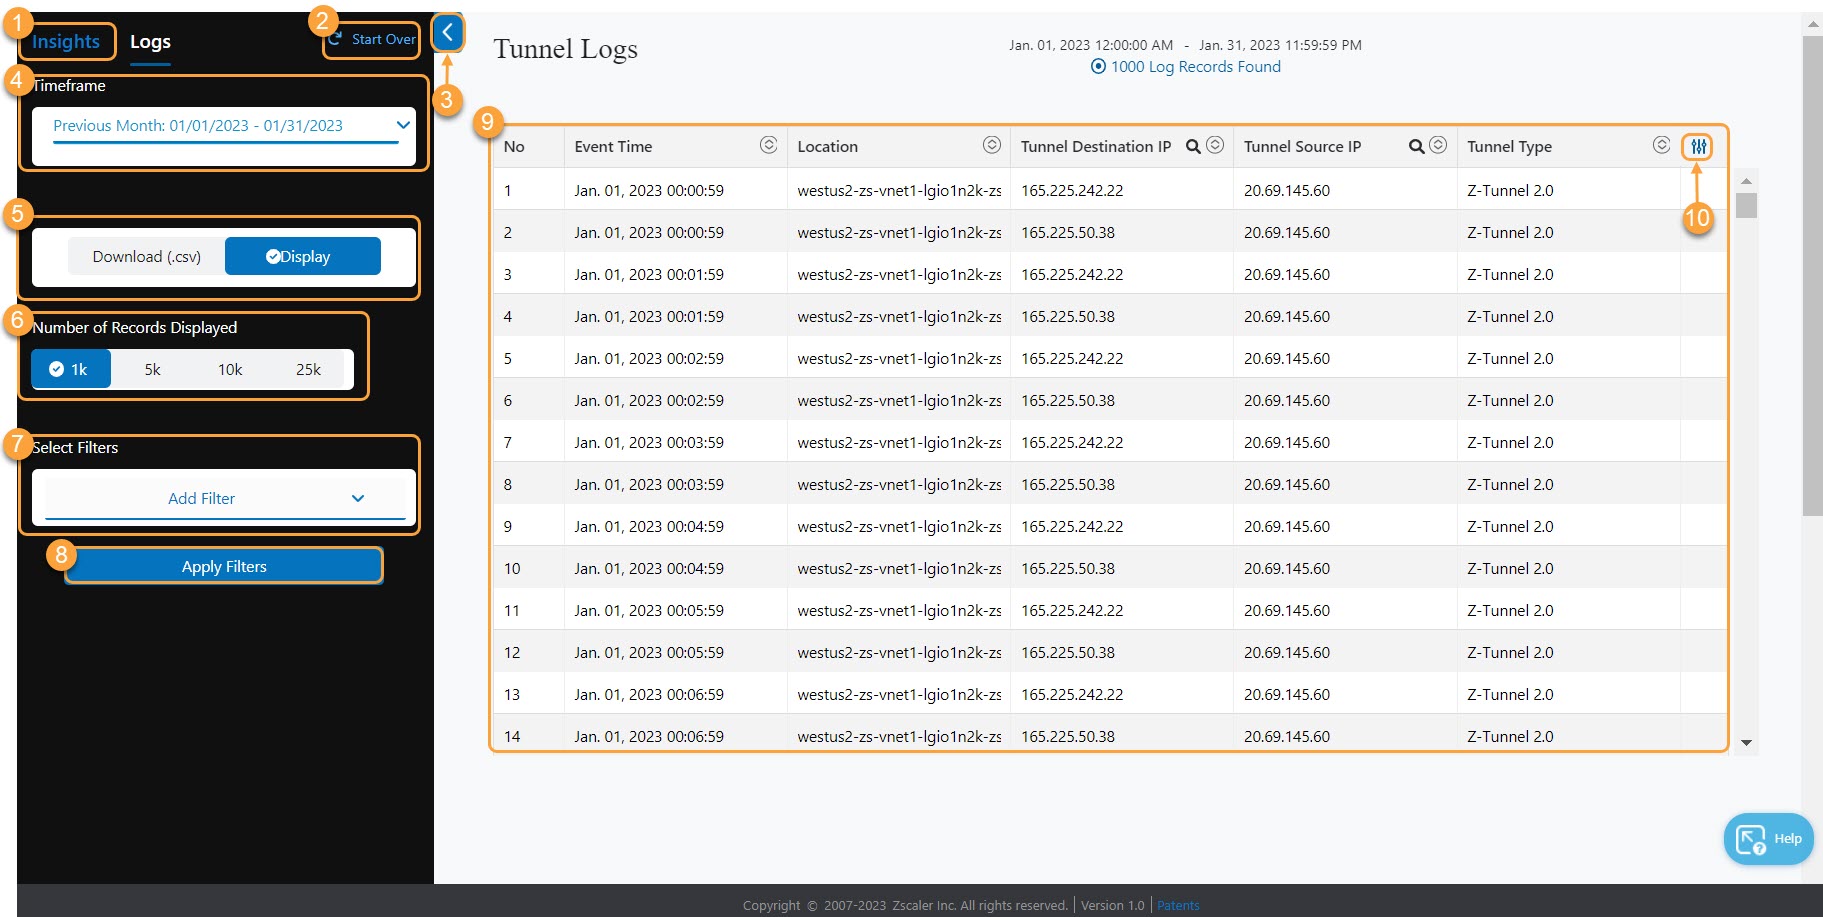Viewport: 1823px width, 917px height.
Task: Click the search icon on Tunnel Source IP
Action: pos(1416,146)
